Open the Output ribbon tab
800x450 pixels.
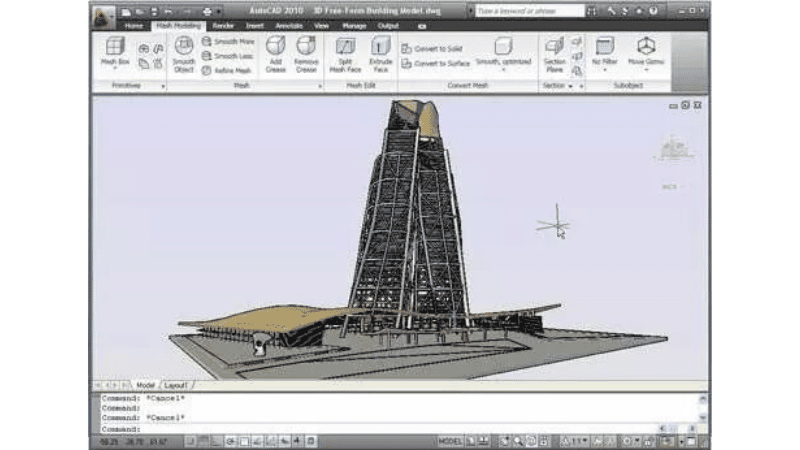[x=388, y=26]
